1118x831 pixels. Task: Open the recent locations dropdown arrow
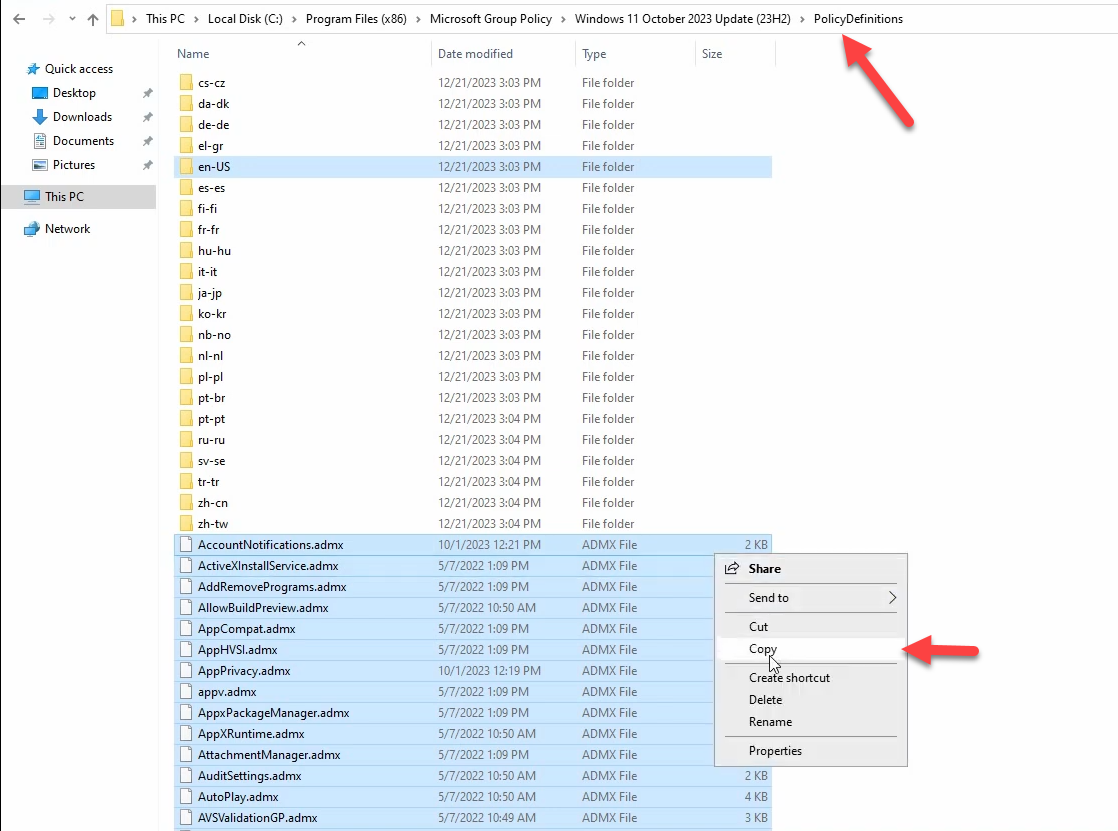tap(72, 19)
